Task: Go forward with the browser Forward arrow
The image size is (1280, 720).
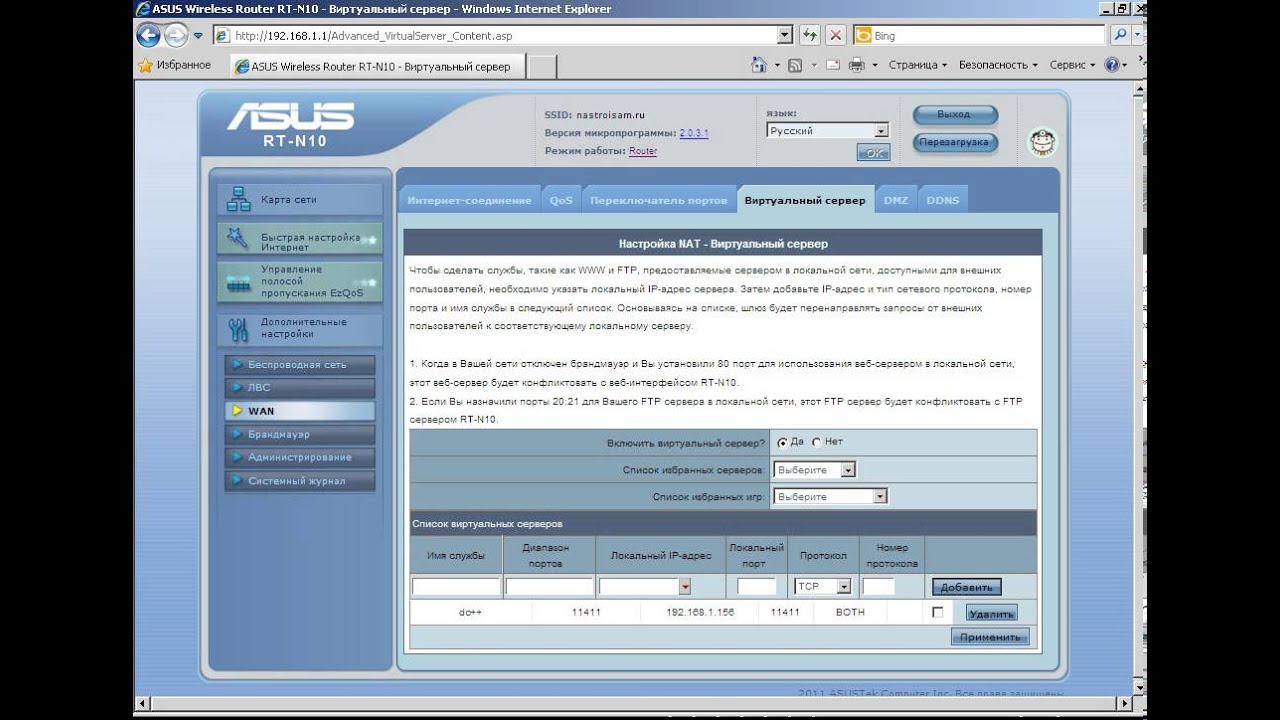Action: point(175,36)
